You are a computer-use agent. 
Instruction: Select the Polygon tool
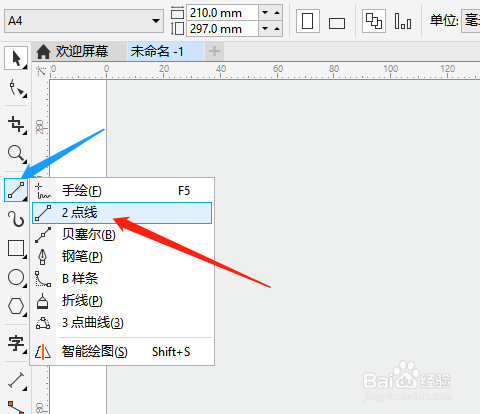pyautogui.click(x=16, y=306)
